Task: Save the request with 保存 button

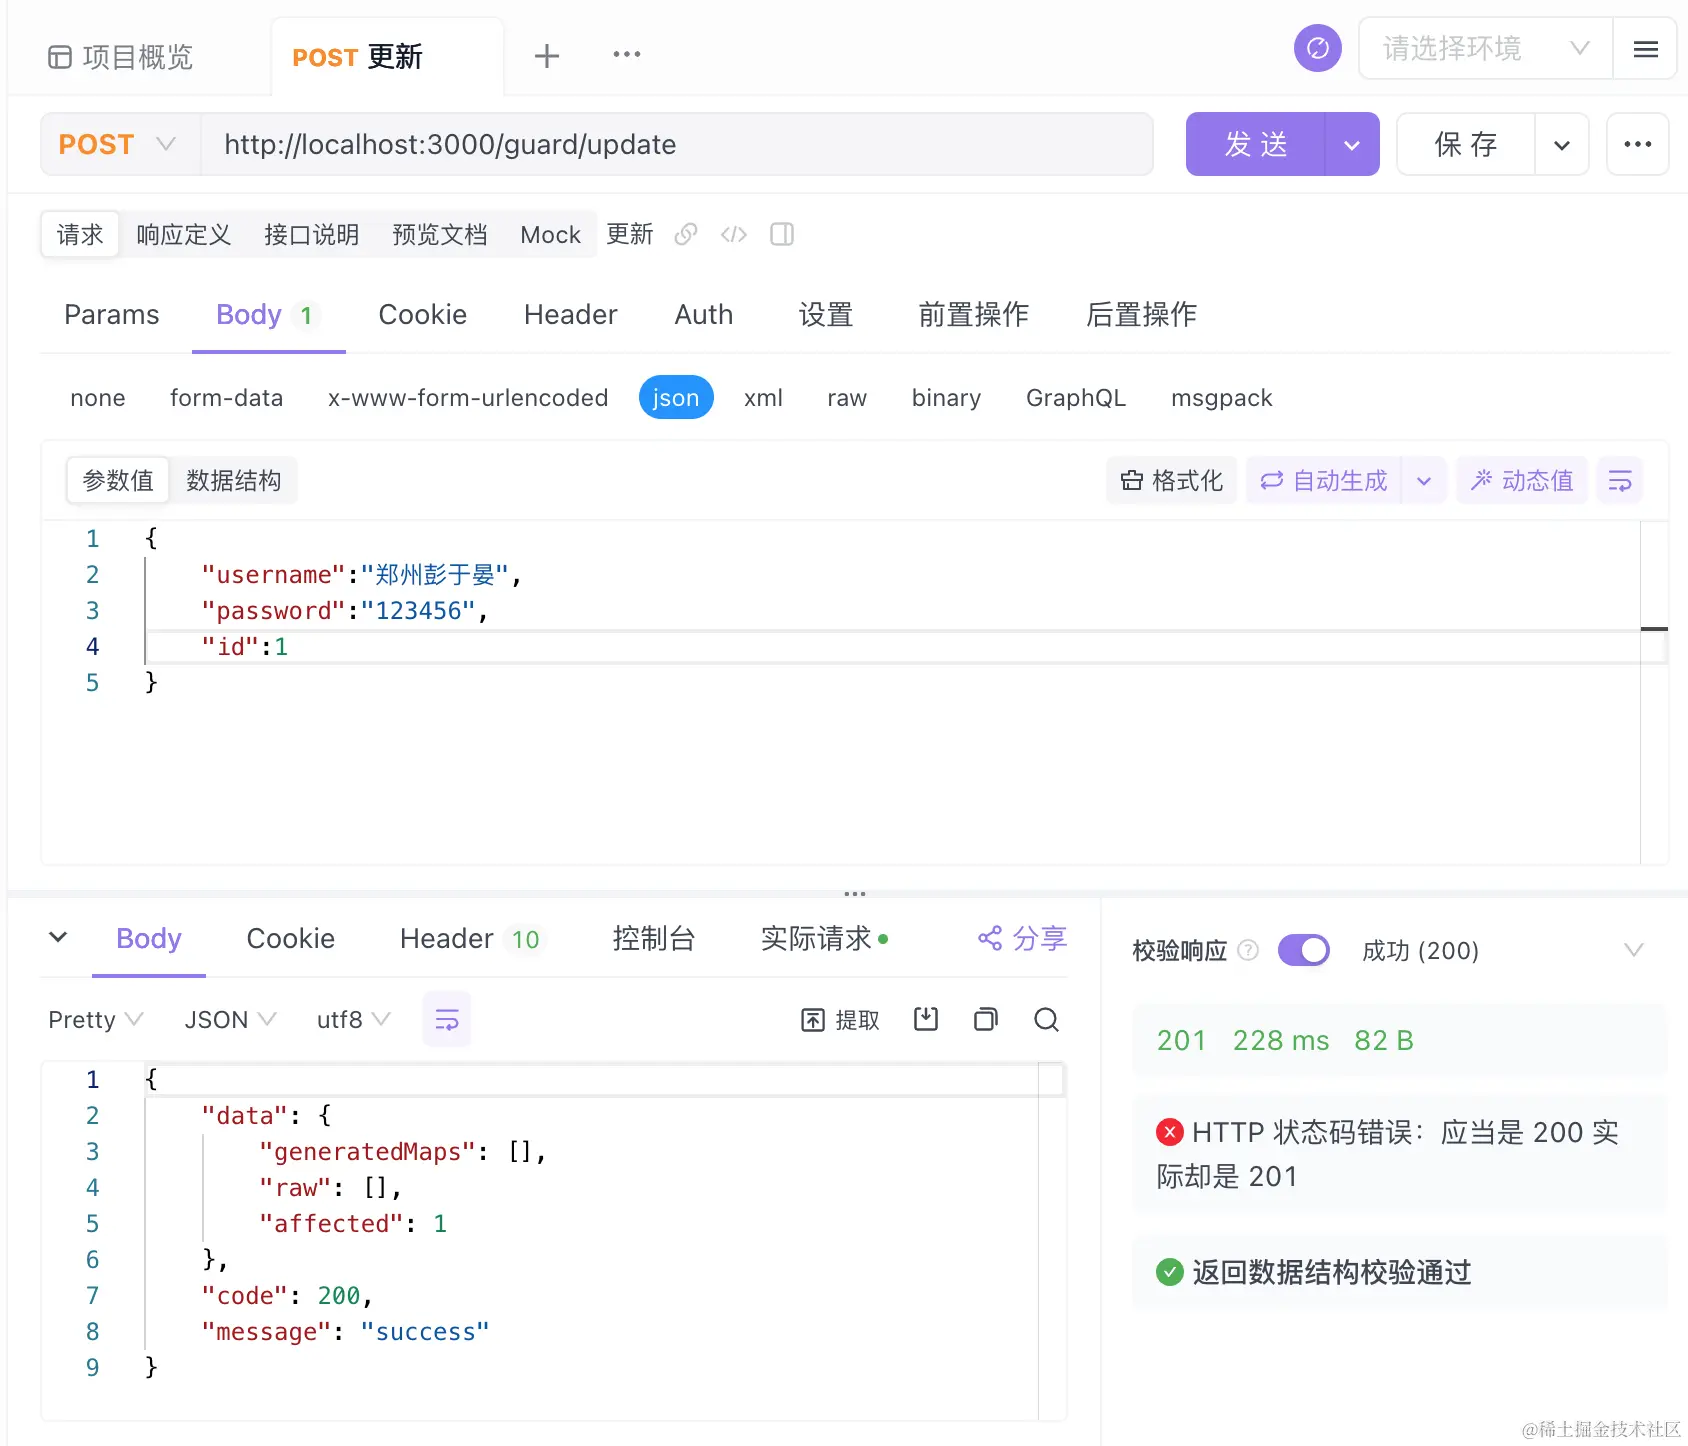Action: 1465,144
